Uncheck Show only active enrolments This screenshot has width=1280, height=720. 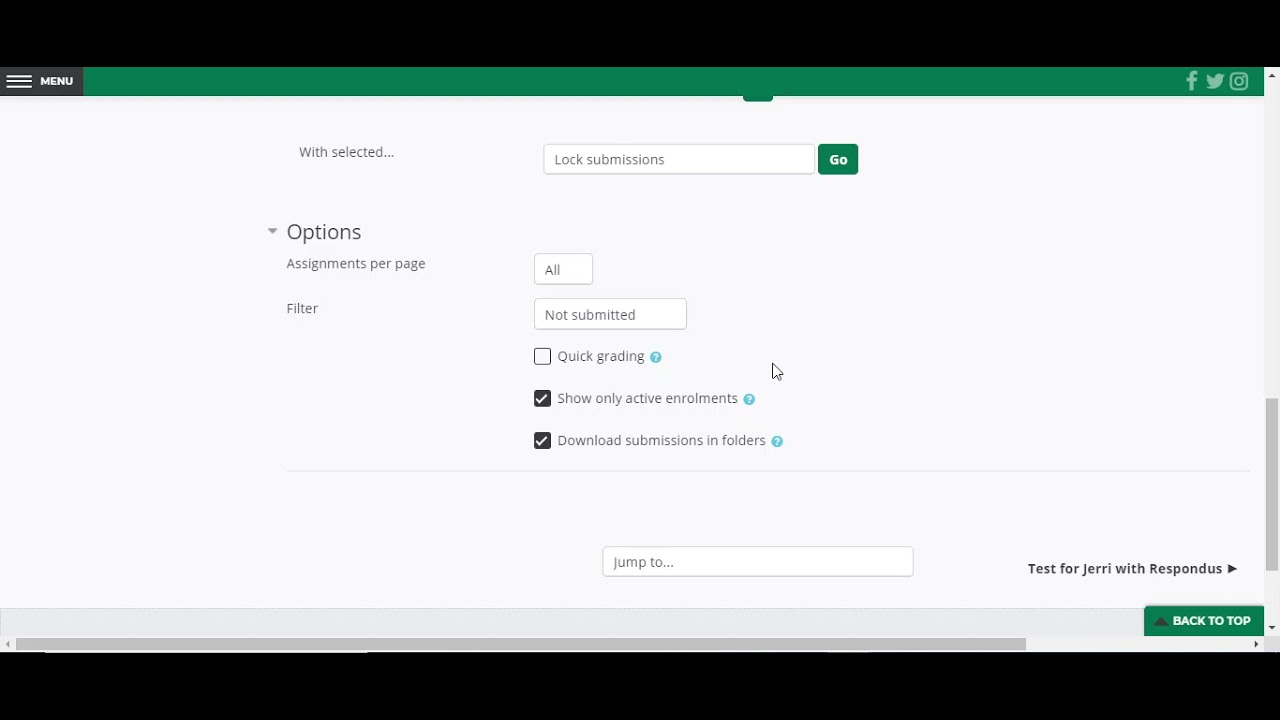coord(542,398)
